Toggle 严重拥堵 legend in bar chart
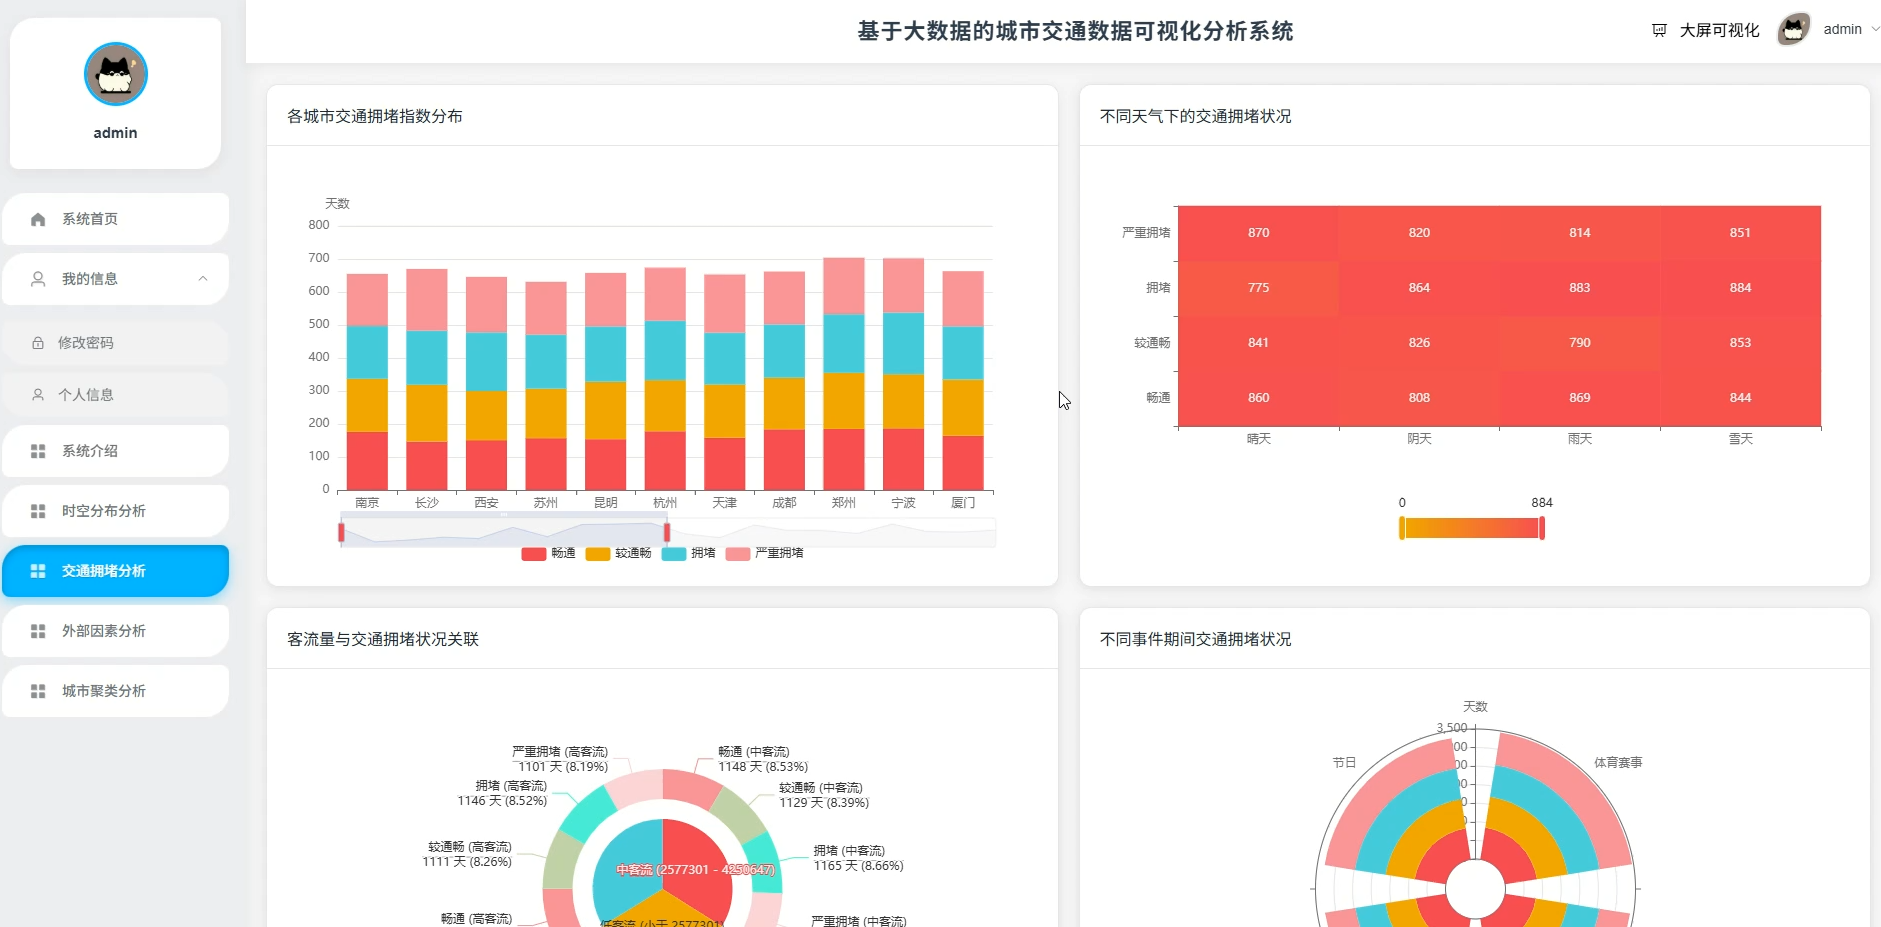The width and height of the screenshot is (1881, 927). (764, 554)
